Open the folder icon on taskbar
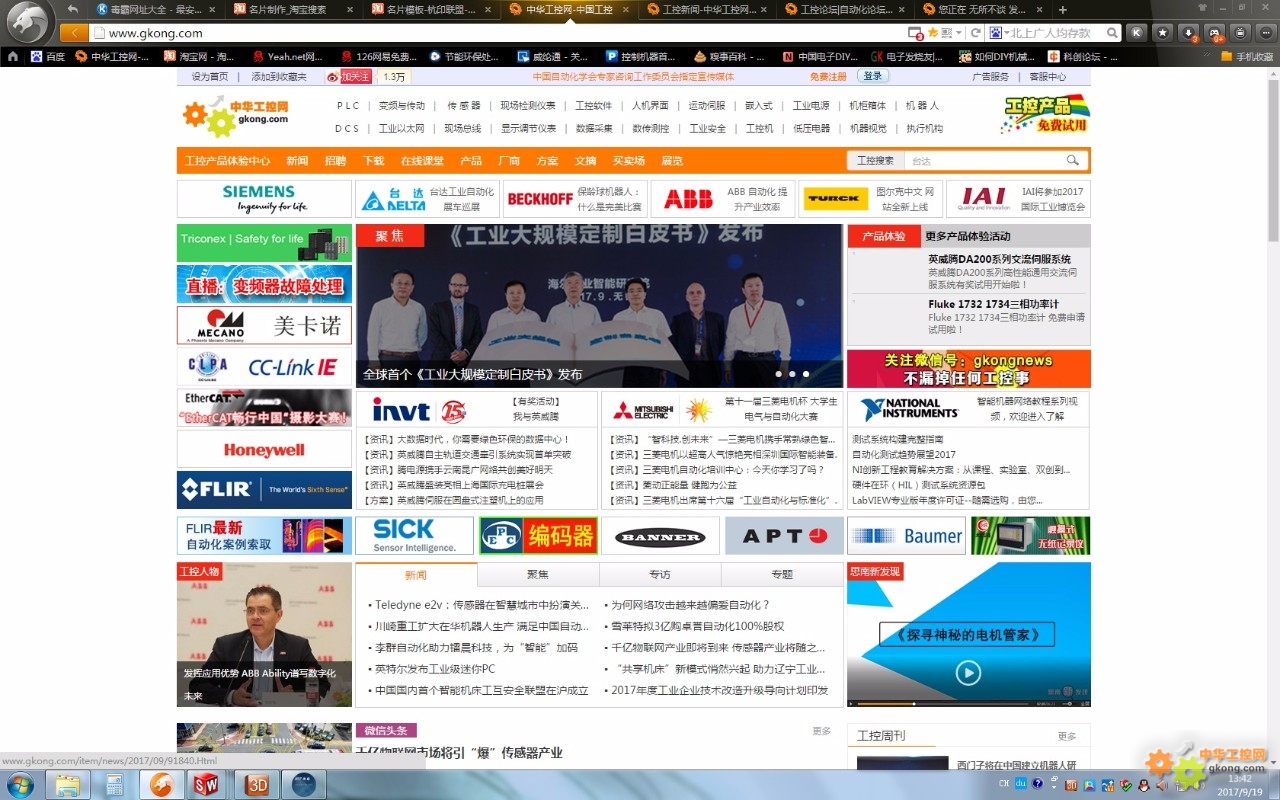Image resolution: width=1280 pixels, height=800 pixels. pyautogui.click(x=67, y=784)
